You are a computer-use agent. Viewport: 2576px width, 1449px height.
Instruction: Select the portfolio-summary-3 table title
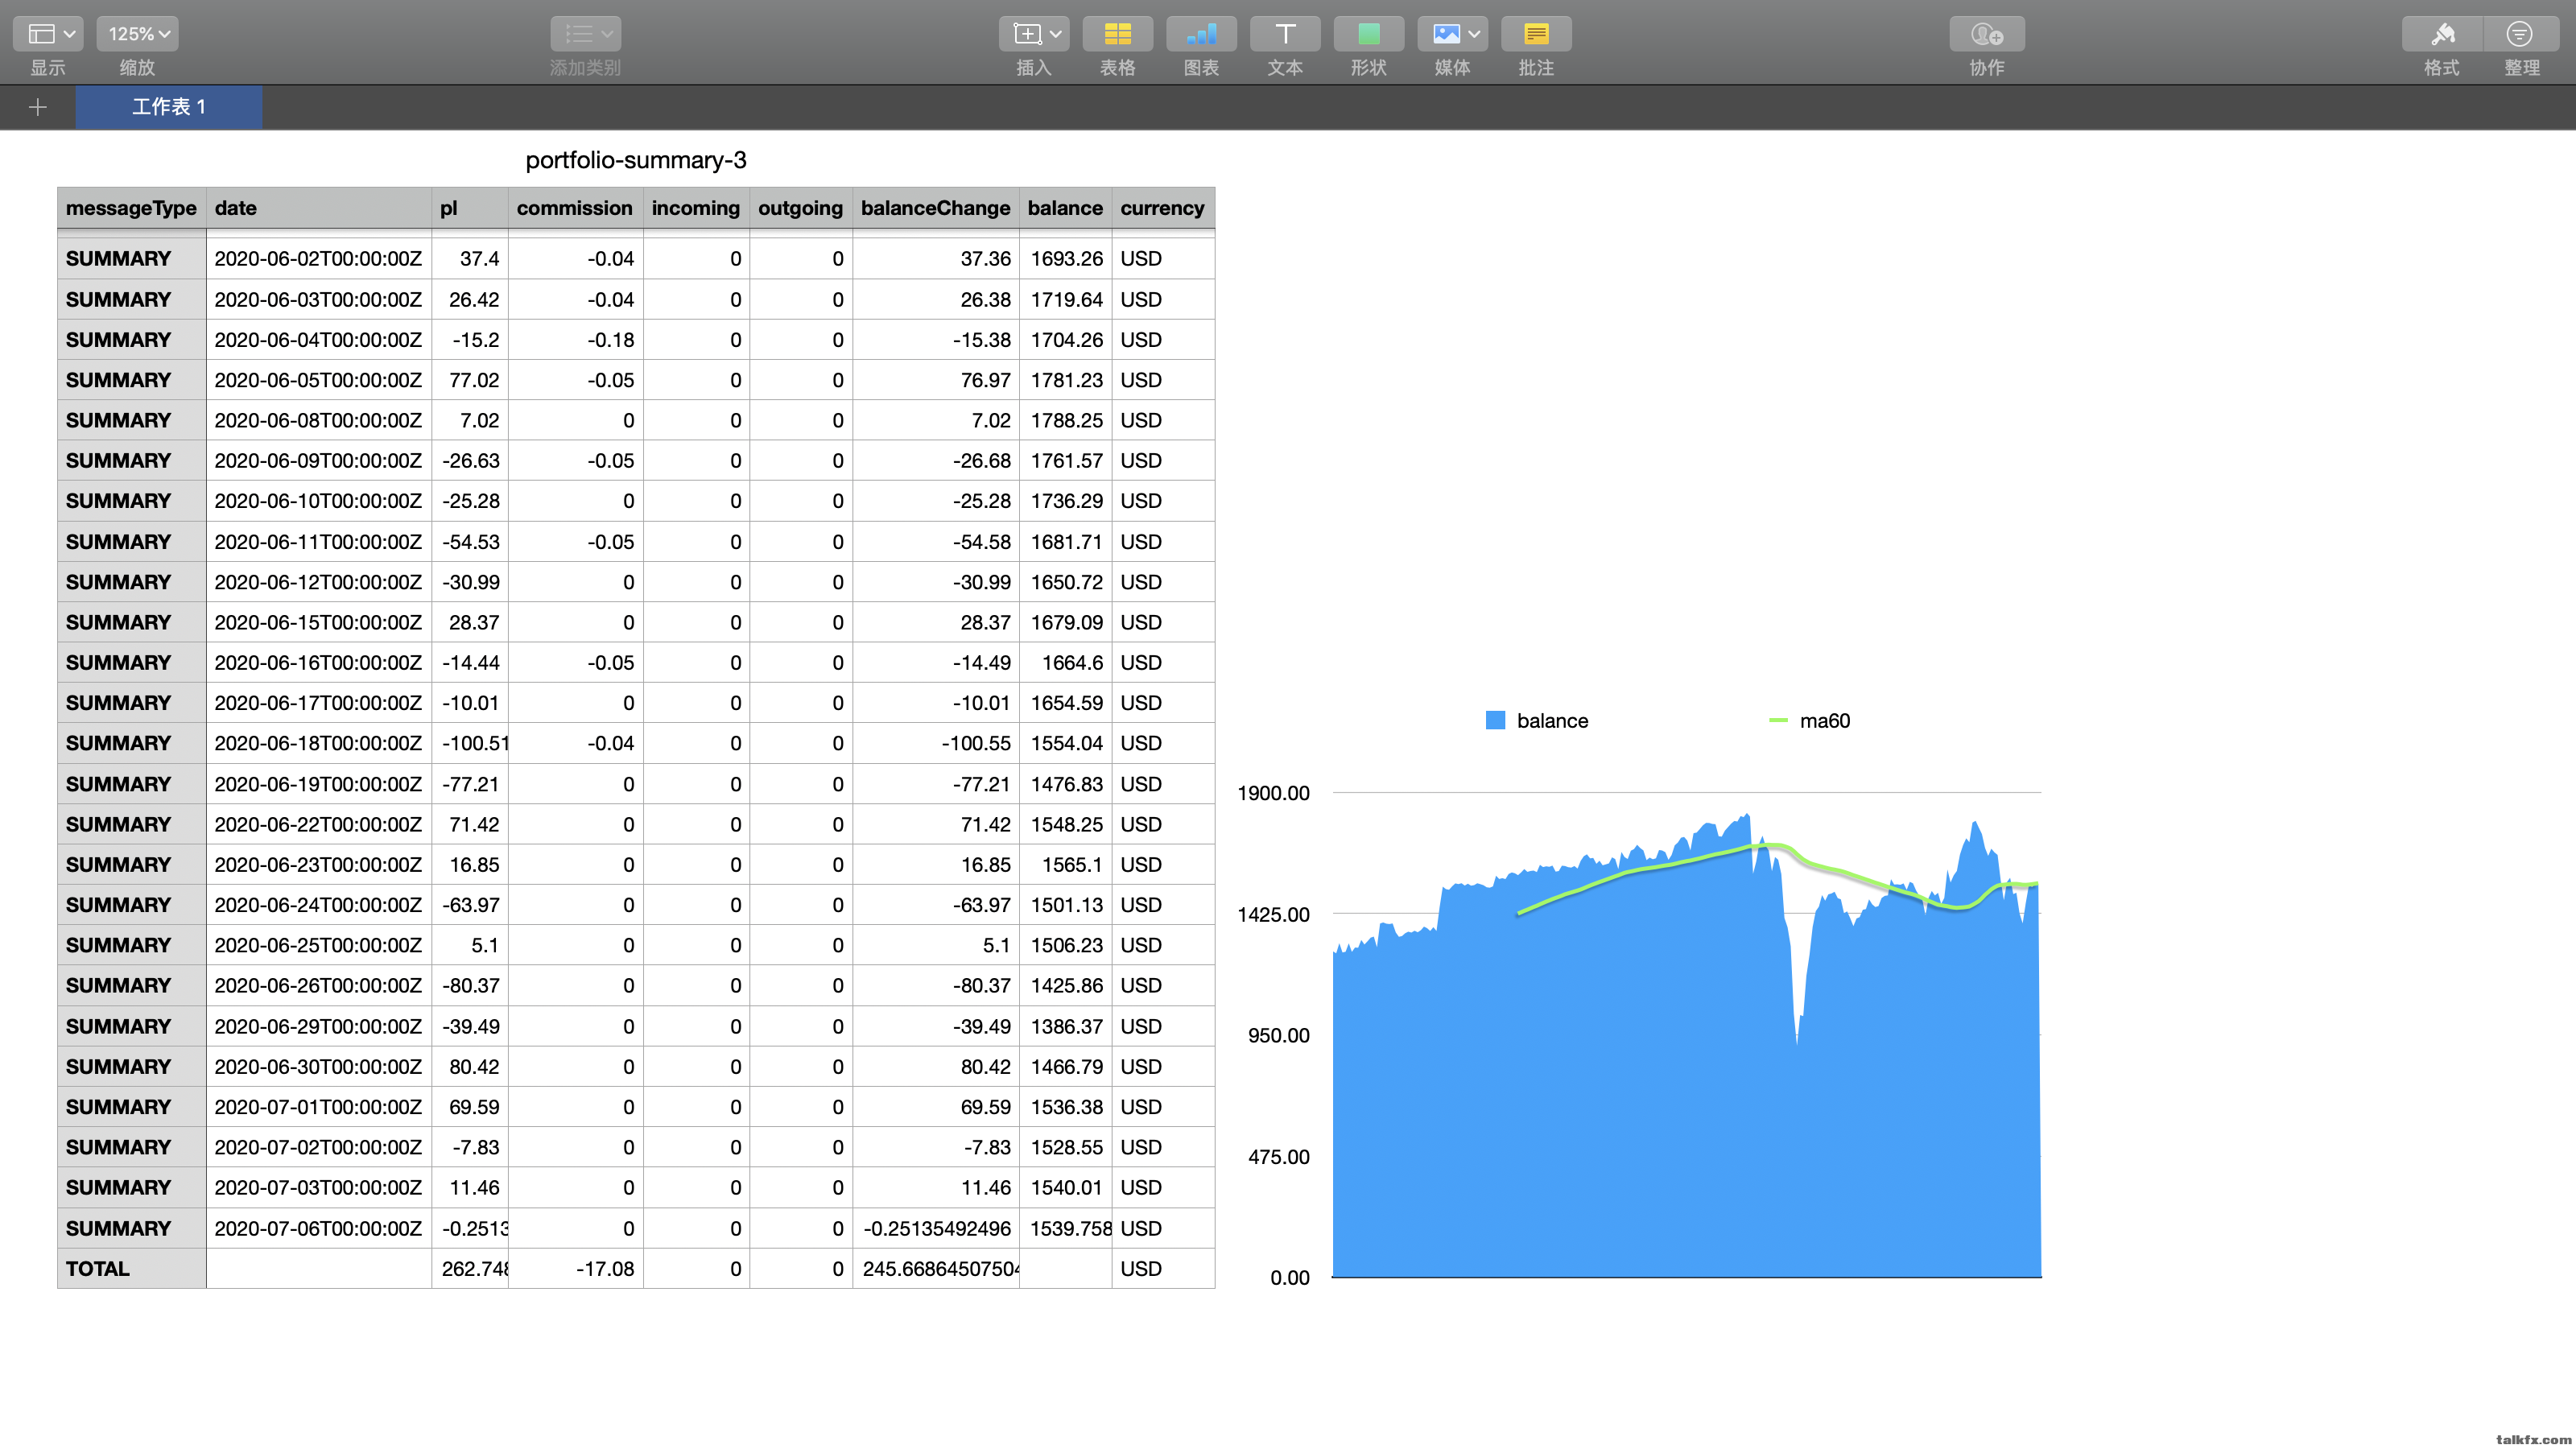click(x=636, y=160)
